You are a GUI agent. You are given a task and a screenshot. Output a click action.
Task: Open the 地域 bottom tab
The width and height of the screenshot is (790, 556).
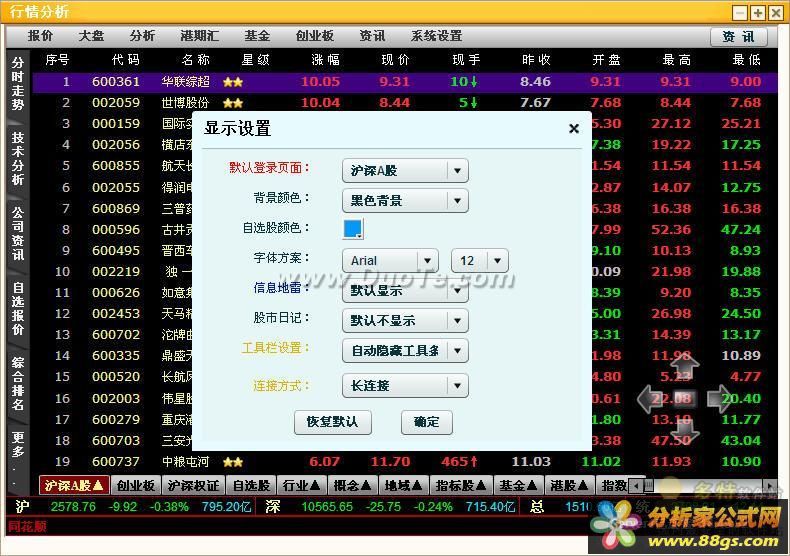coord(404,485)
